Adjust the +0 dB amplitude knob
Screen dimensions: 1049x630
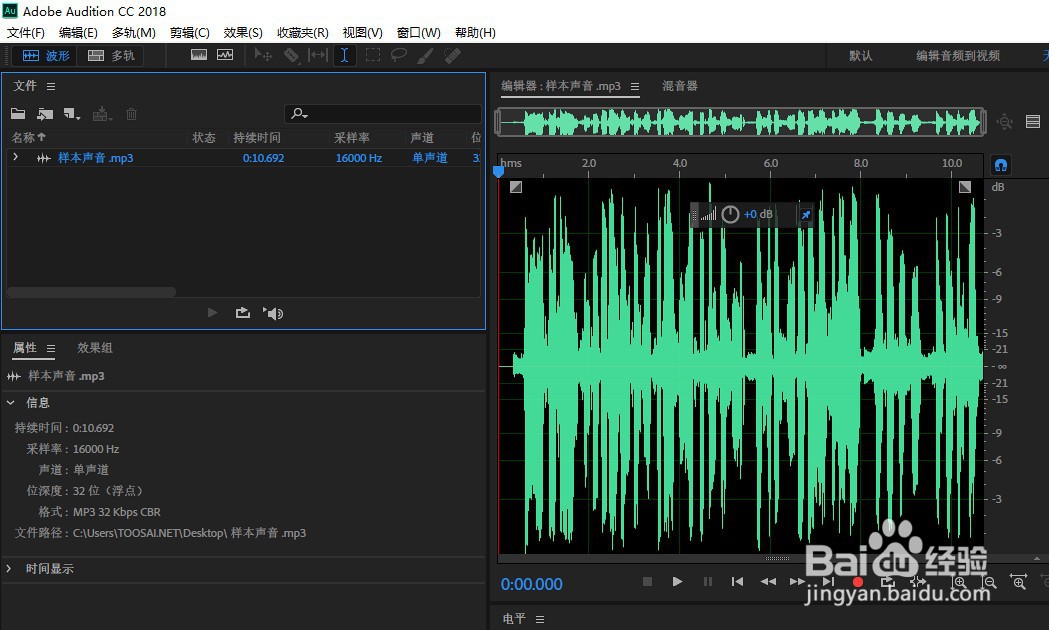click(x=730, y=215)
